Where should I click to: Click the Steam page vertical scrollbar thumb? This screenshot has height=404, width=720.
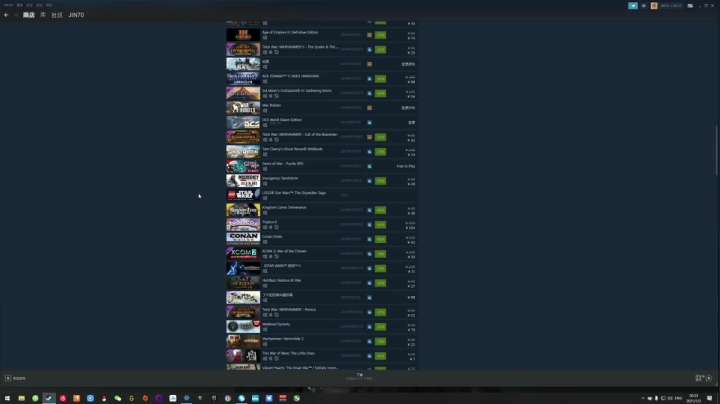pos(716,151)
